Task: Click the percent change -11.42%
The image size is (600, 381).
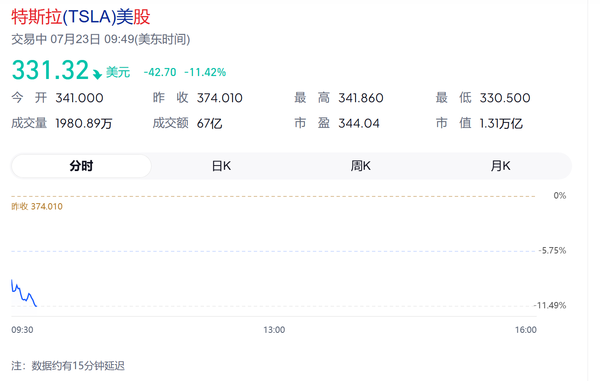Action: point(205,72)
